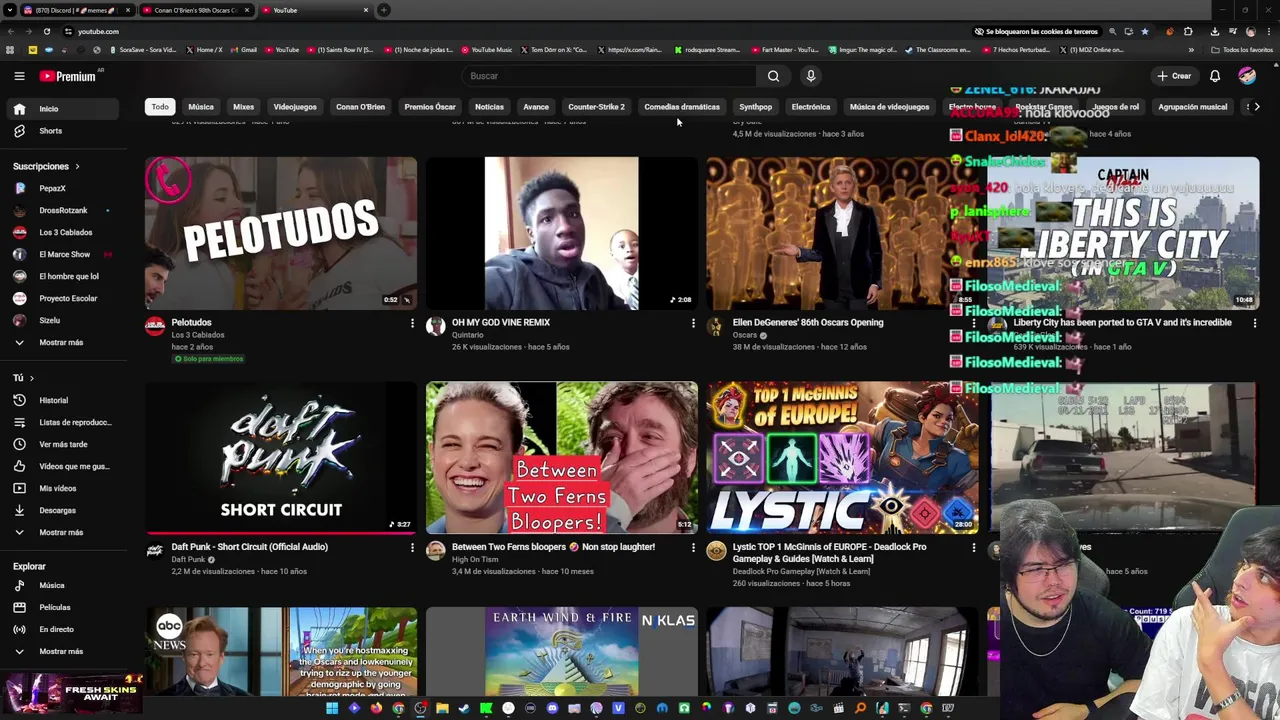Open the Windows Start menu

(x=332, y=709)
